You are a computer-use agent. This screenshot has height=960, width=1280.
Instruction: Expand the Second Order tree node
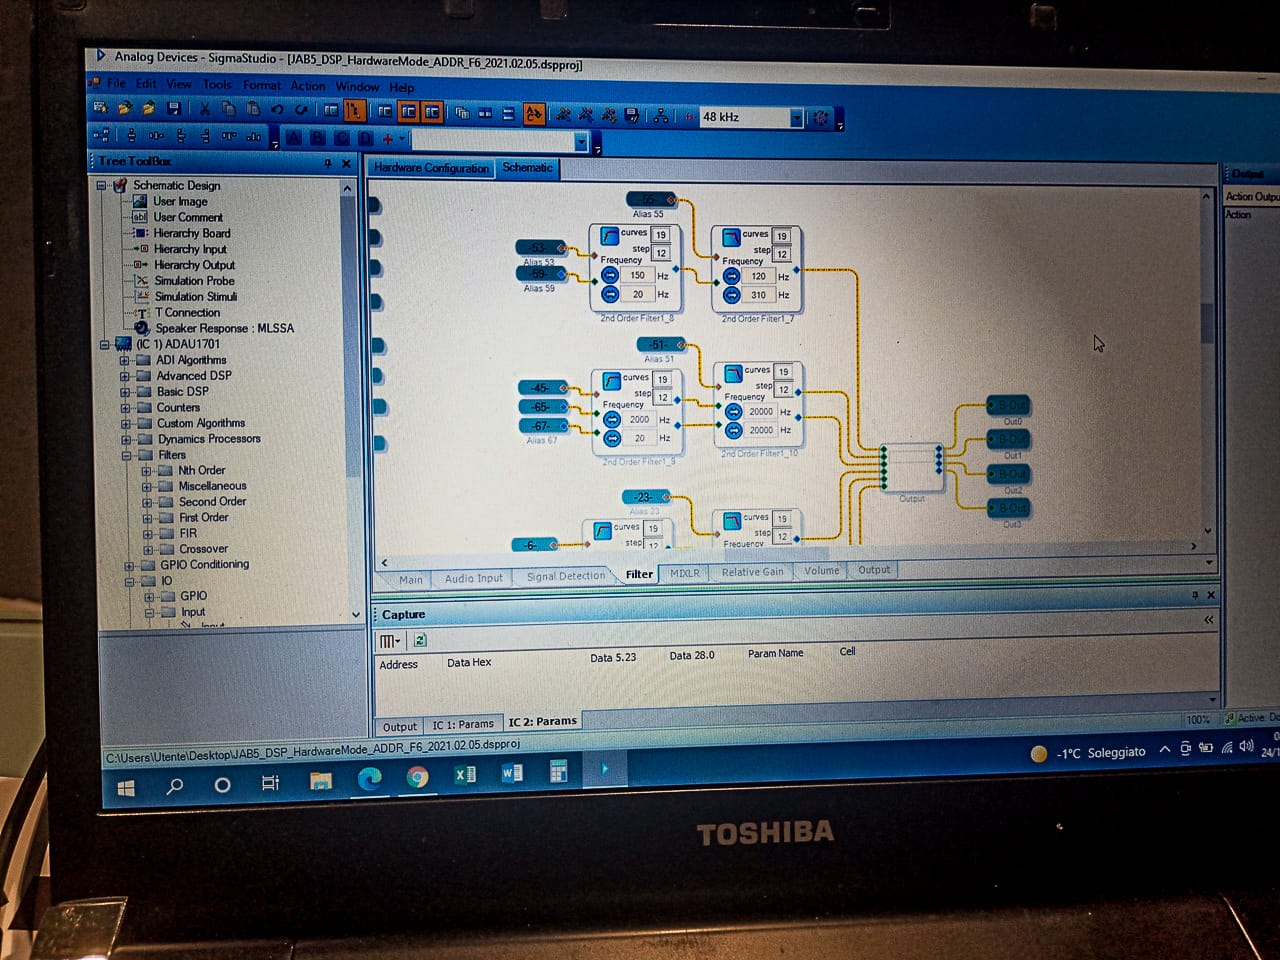(x=147, y=502)
